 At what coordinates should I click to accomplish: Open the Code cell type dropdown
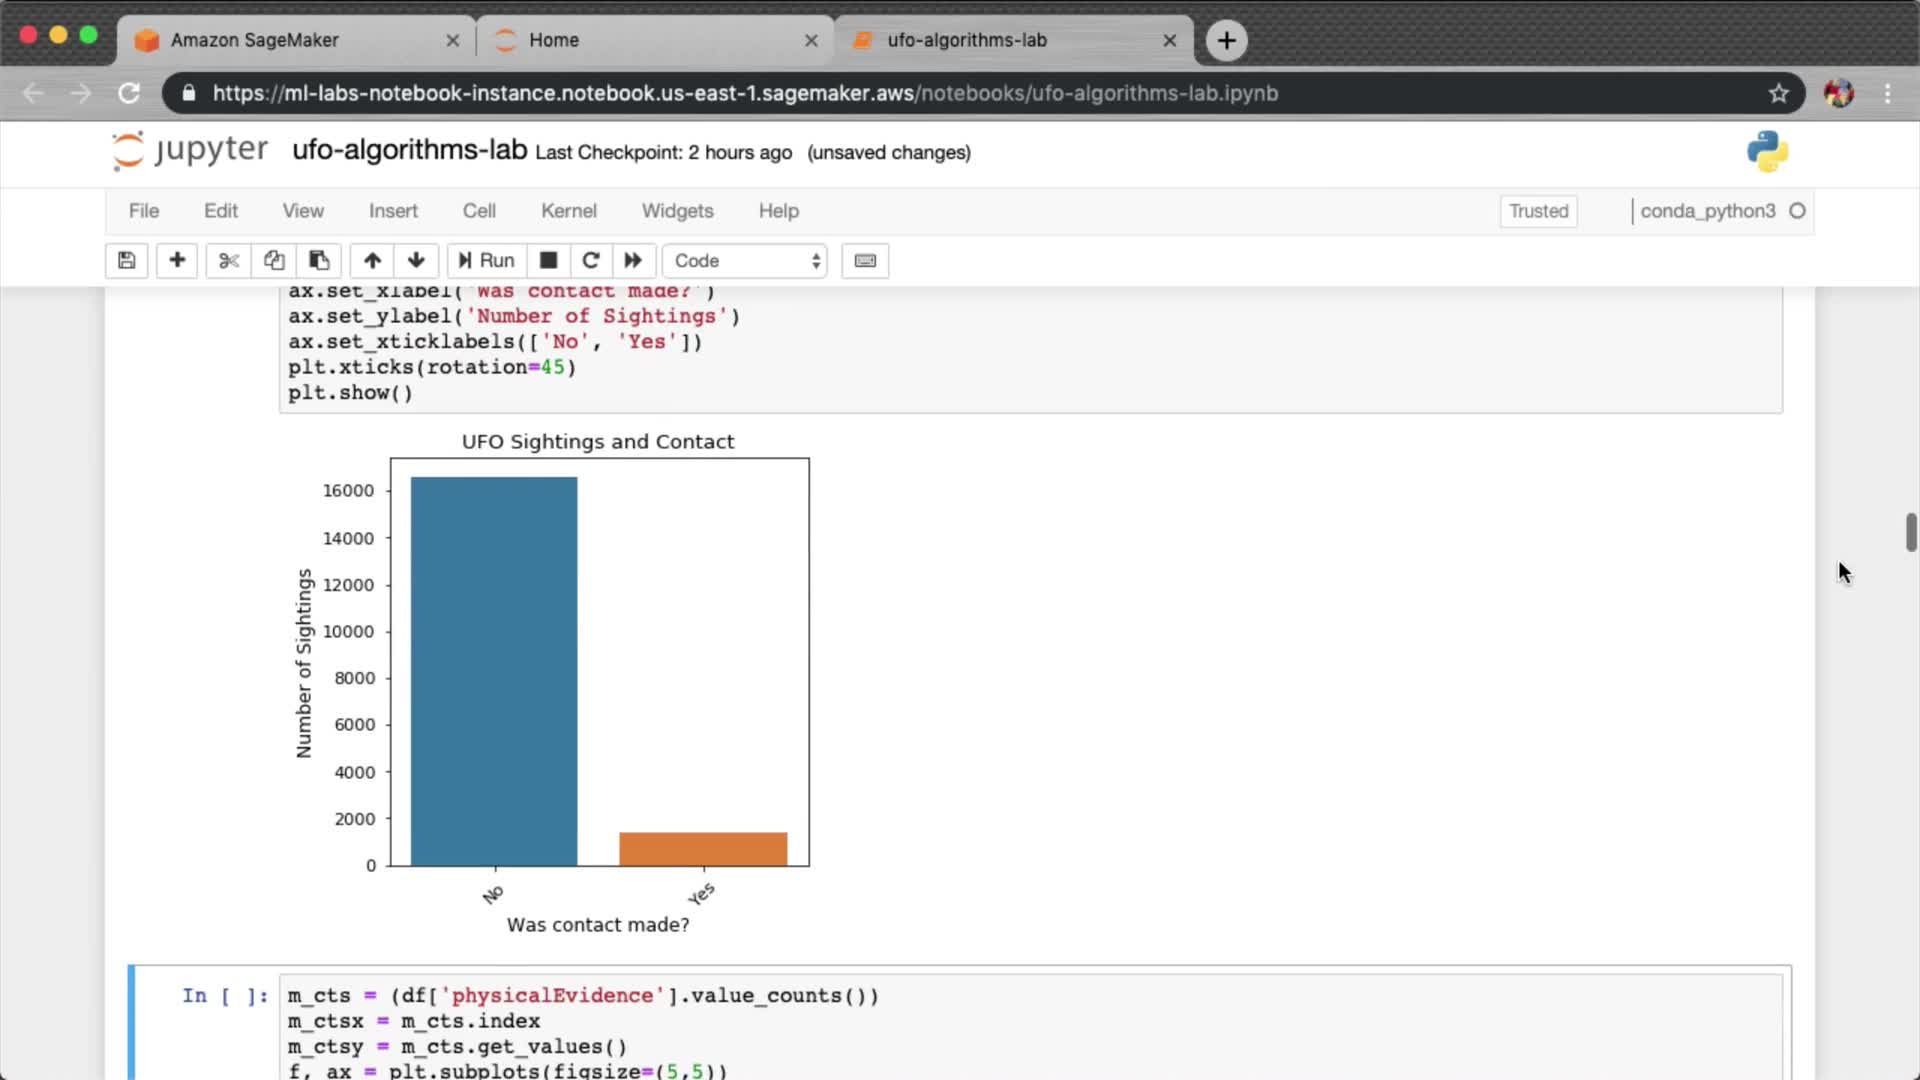point(746,261)
